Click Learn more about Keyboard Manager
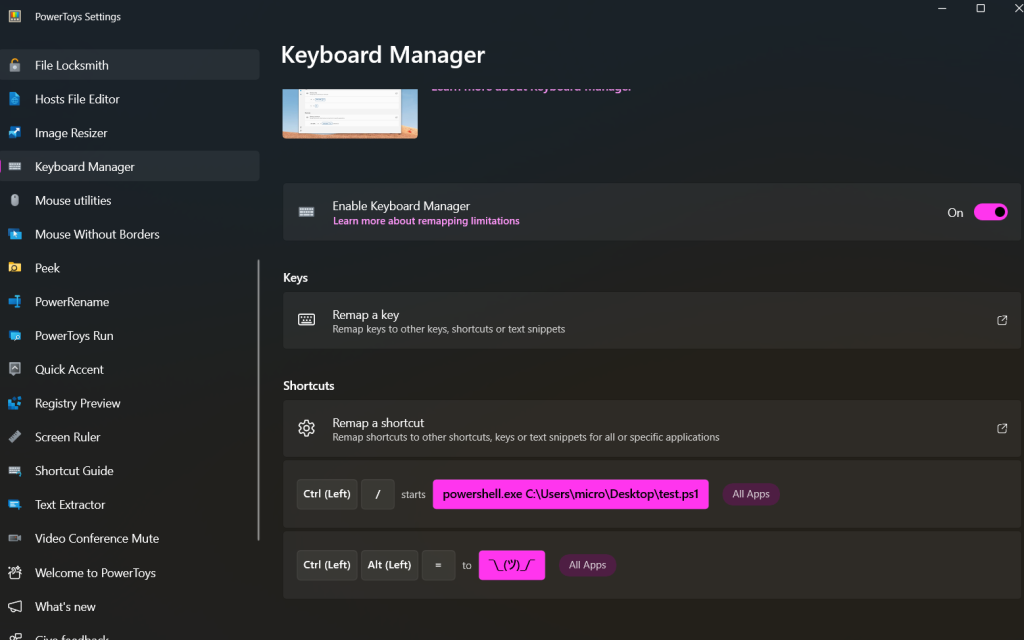1024x640 pixels. (x=531, y=87)
